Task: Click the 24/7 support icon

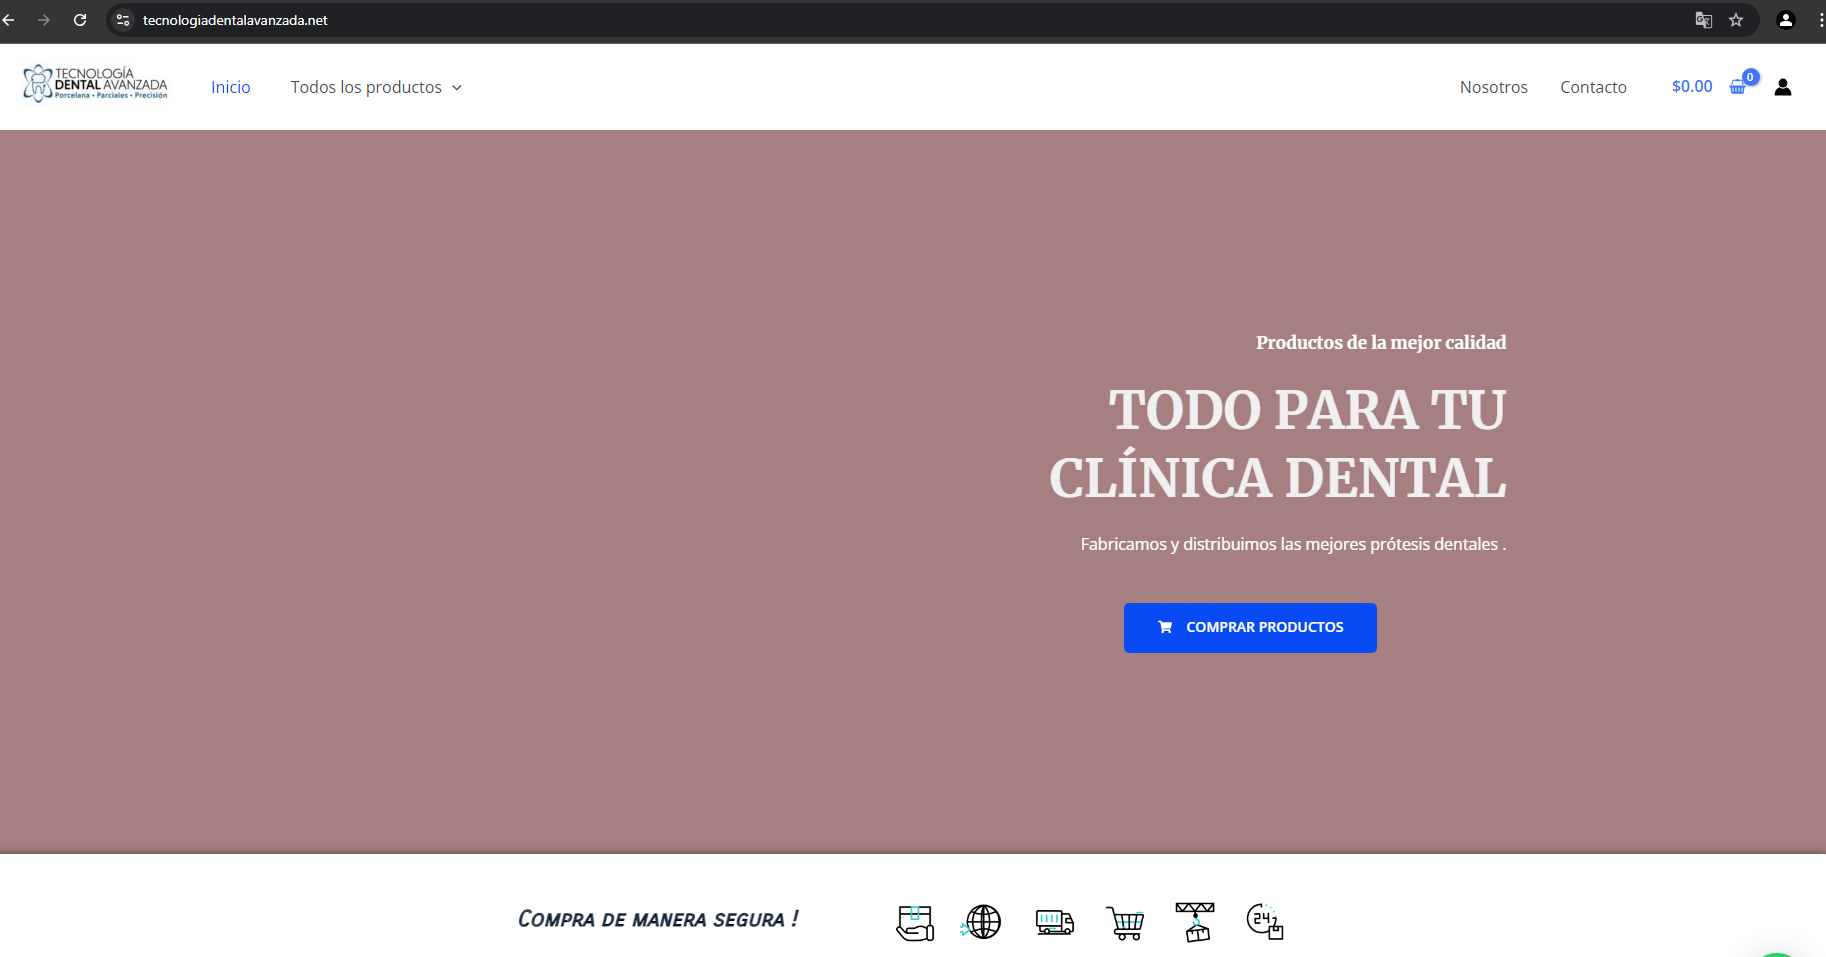Action: point(1265,921)
